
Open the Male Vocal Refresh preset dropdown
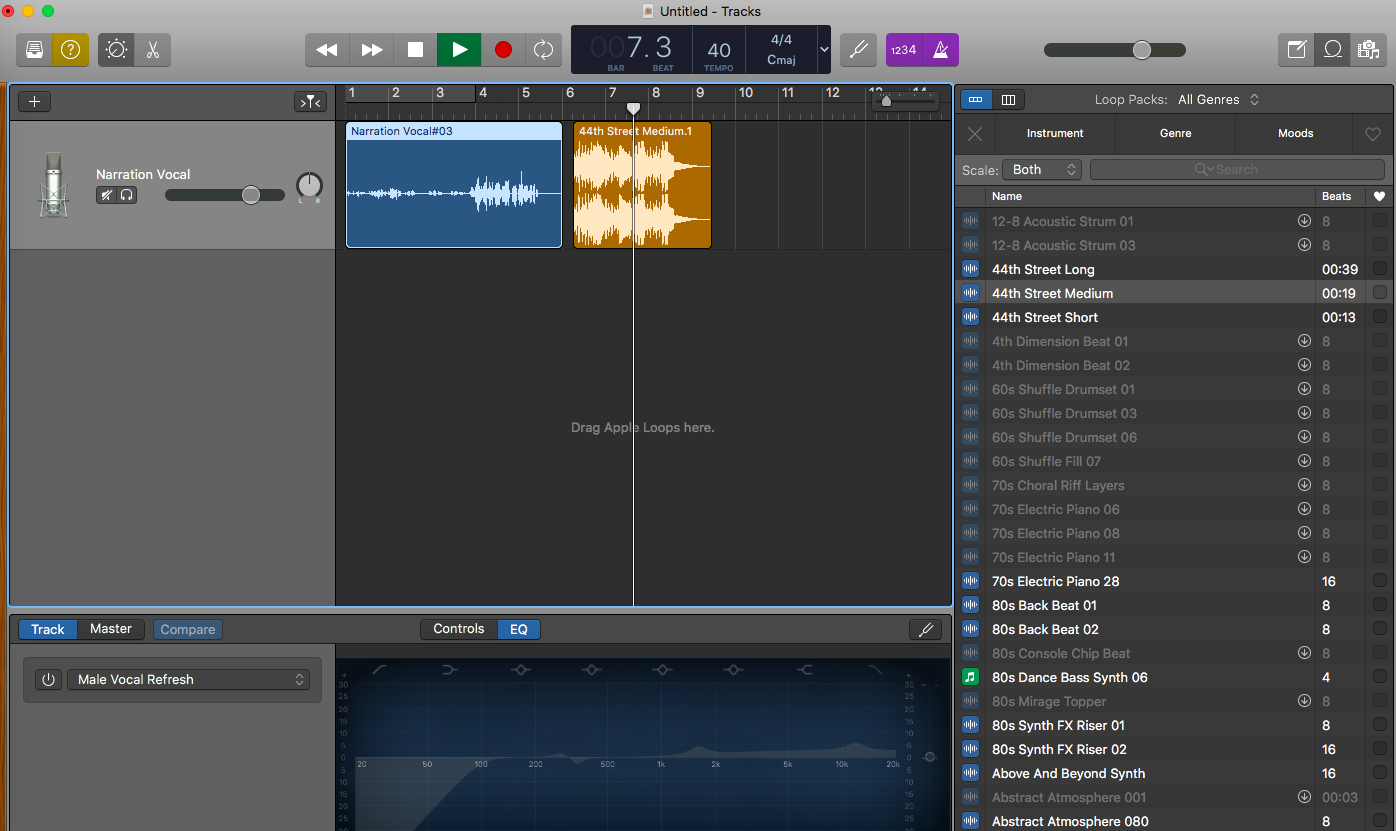[188, 680]
